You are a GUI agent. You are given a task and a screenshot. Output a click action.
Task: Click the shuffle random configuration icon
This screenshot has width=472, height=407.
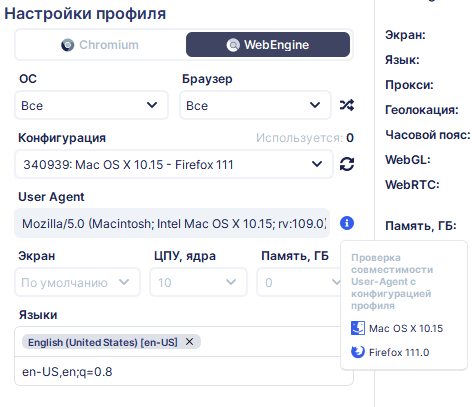point(347,105)
